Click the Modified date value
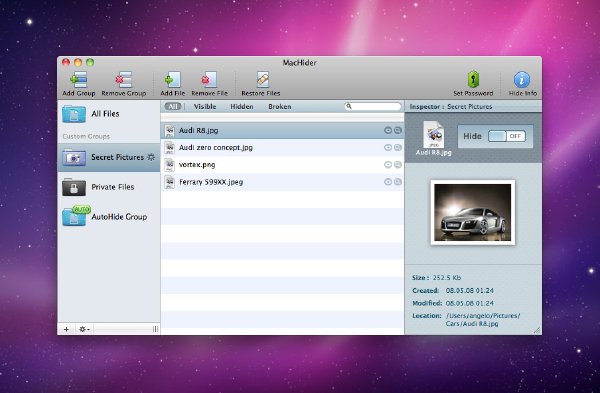 coord(470,303)
